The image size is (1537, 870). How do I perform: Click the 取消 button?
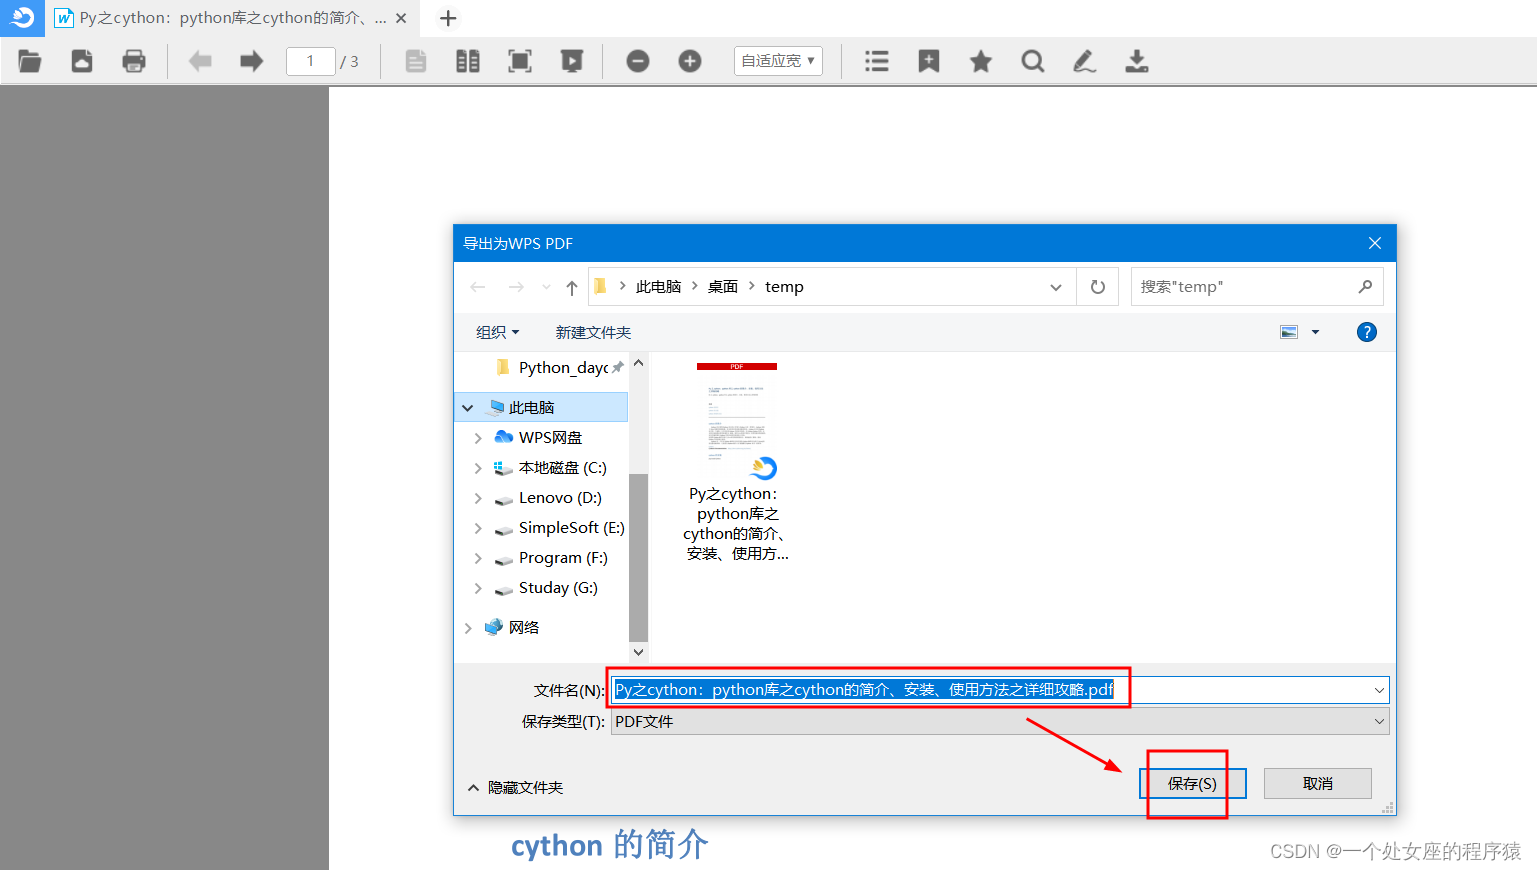tap(1318, 783)
